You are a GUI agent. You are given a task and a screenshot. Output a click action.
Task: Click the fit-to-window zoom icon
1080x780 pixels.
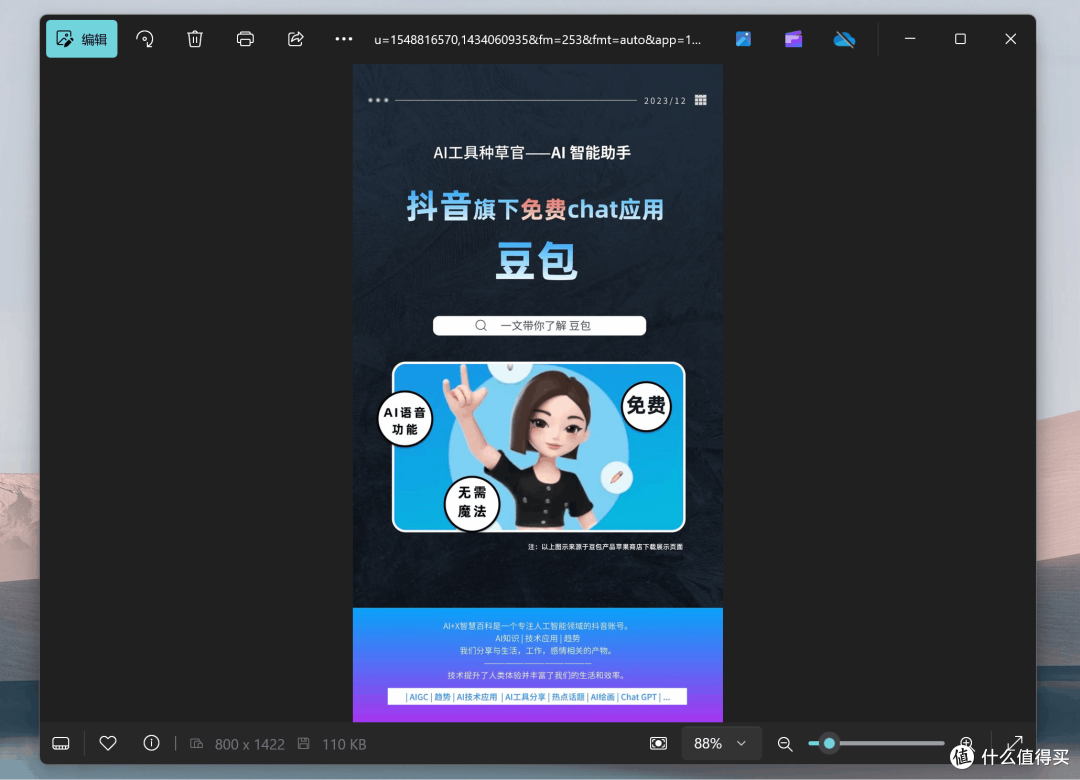658,743
